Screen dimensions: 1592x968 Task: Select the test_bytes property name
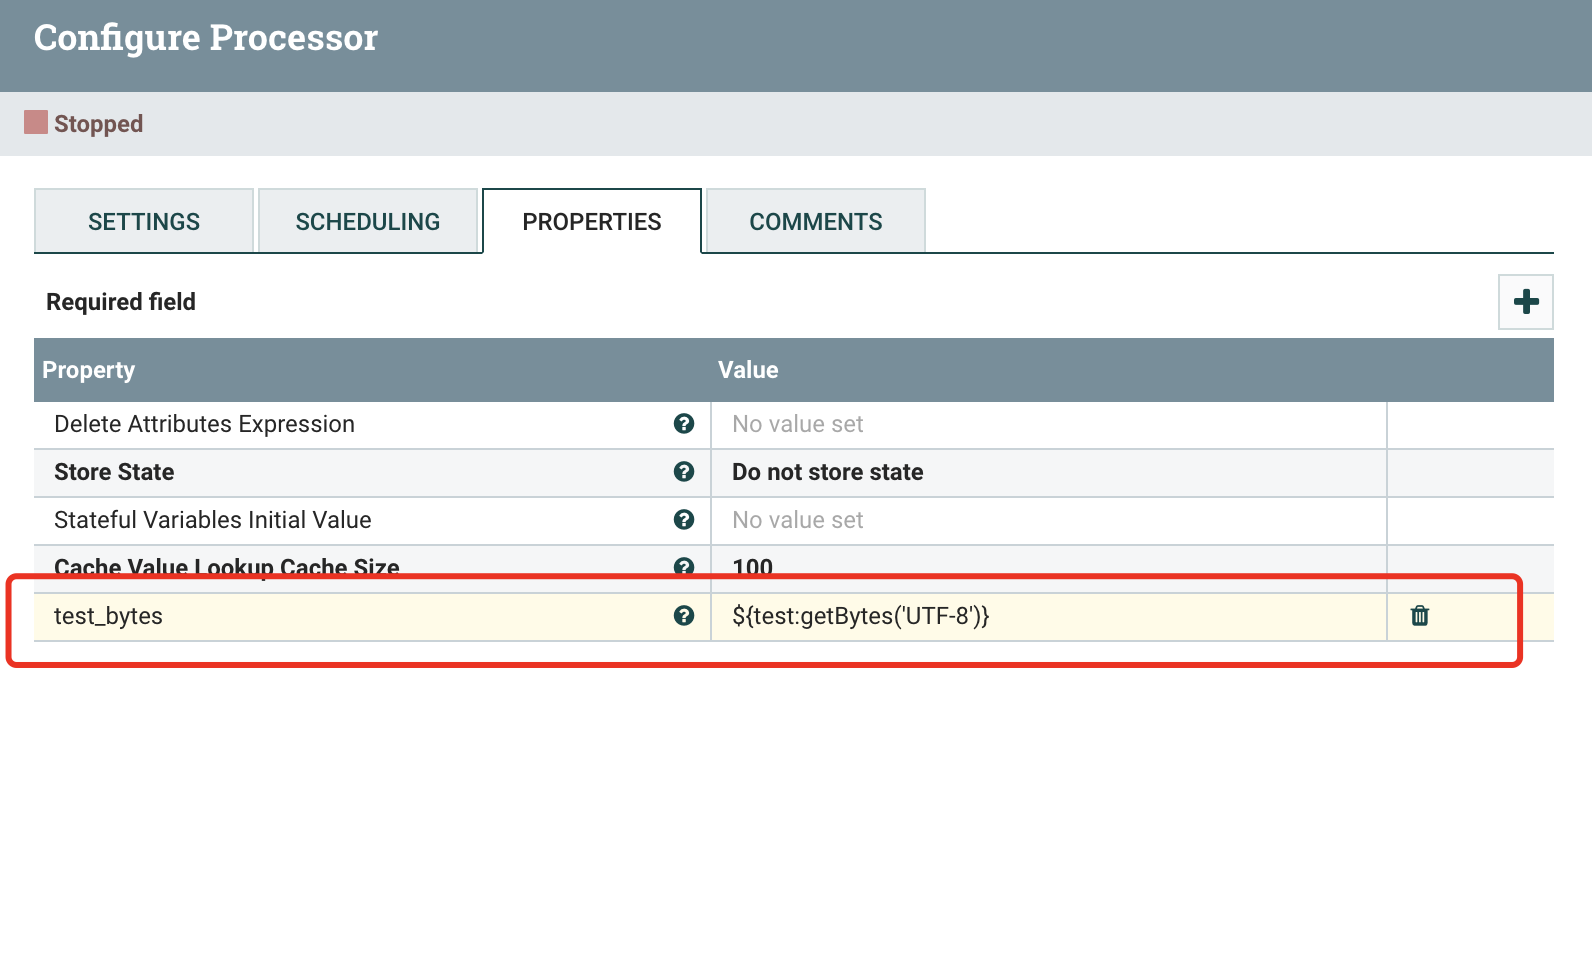109,616
